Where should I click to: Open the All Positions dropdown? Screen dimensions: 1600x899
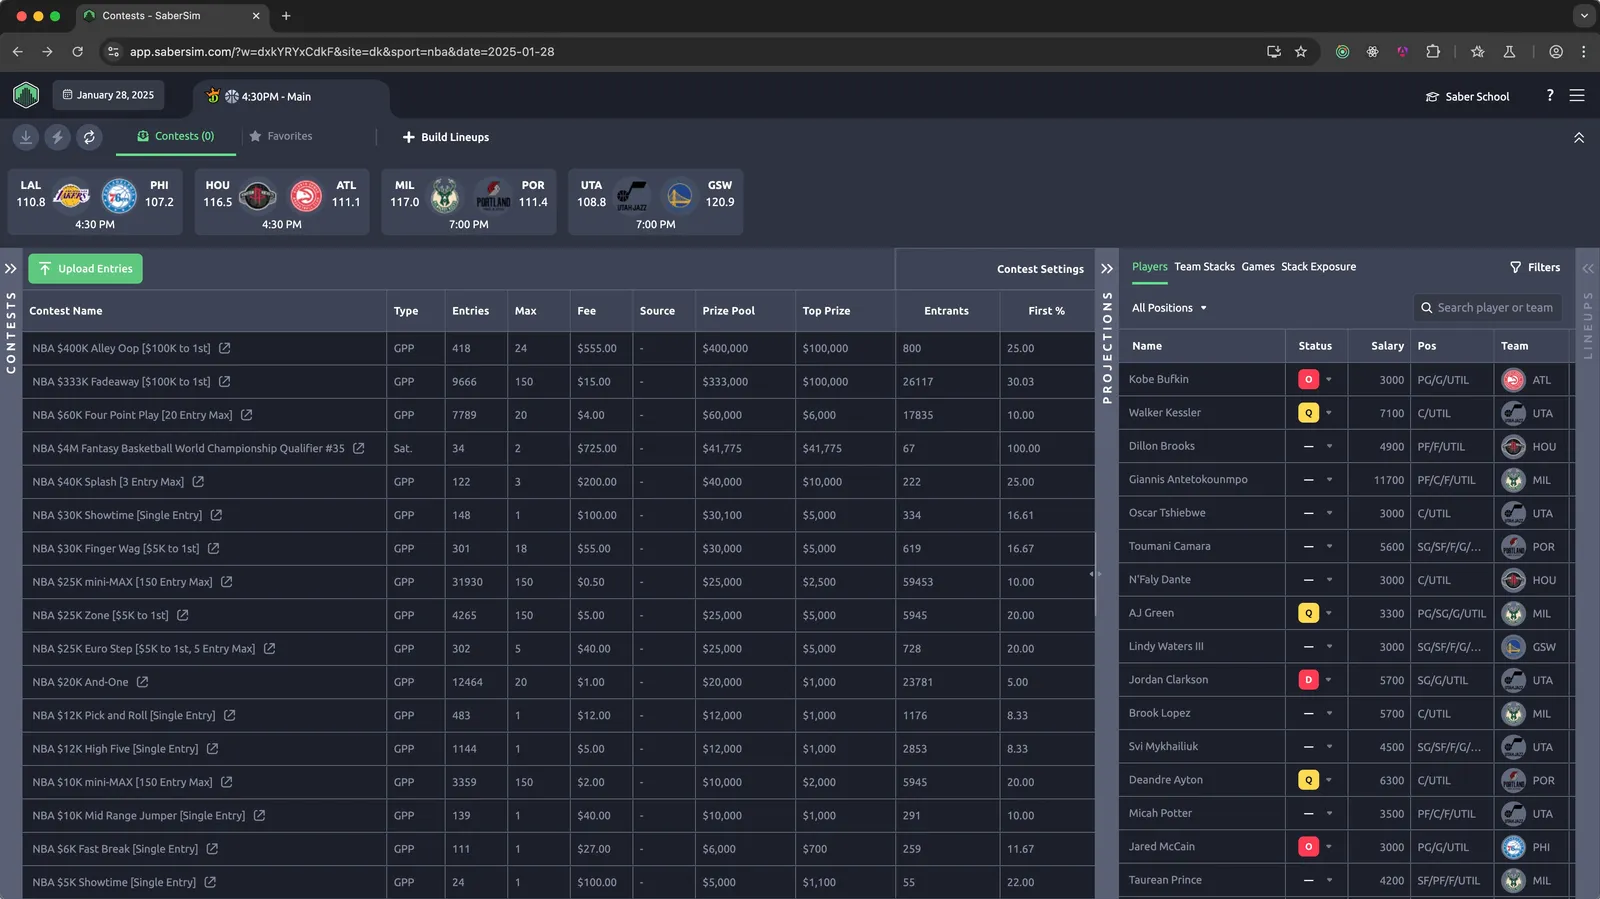(1169, 308)
